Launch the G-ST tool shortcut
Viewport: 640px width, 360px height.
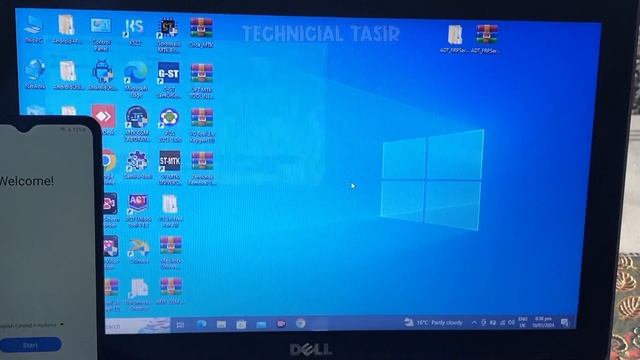(169, 80)
